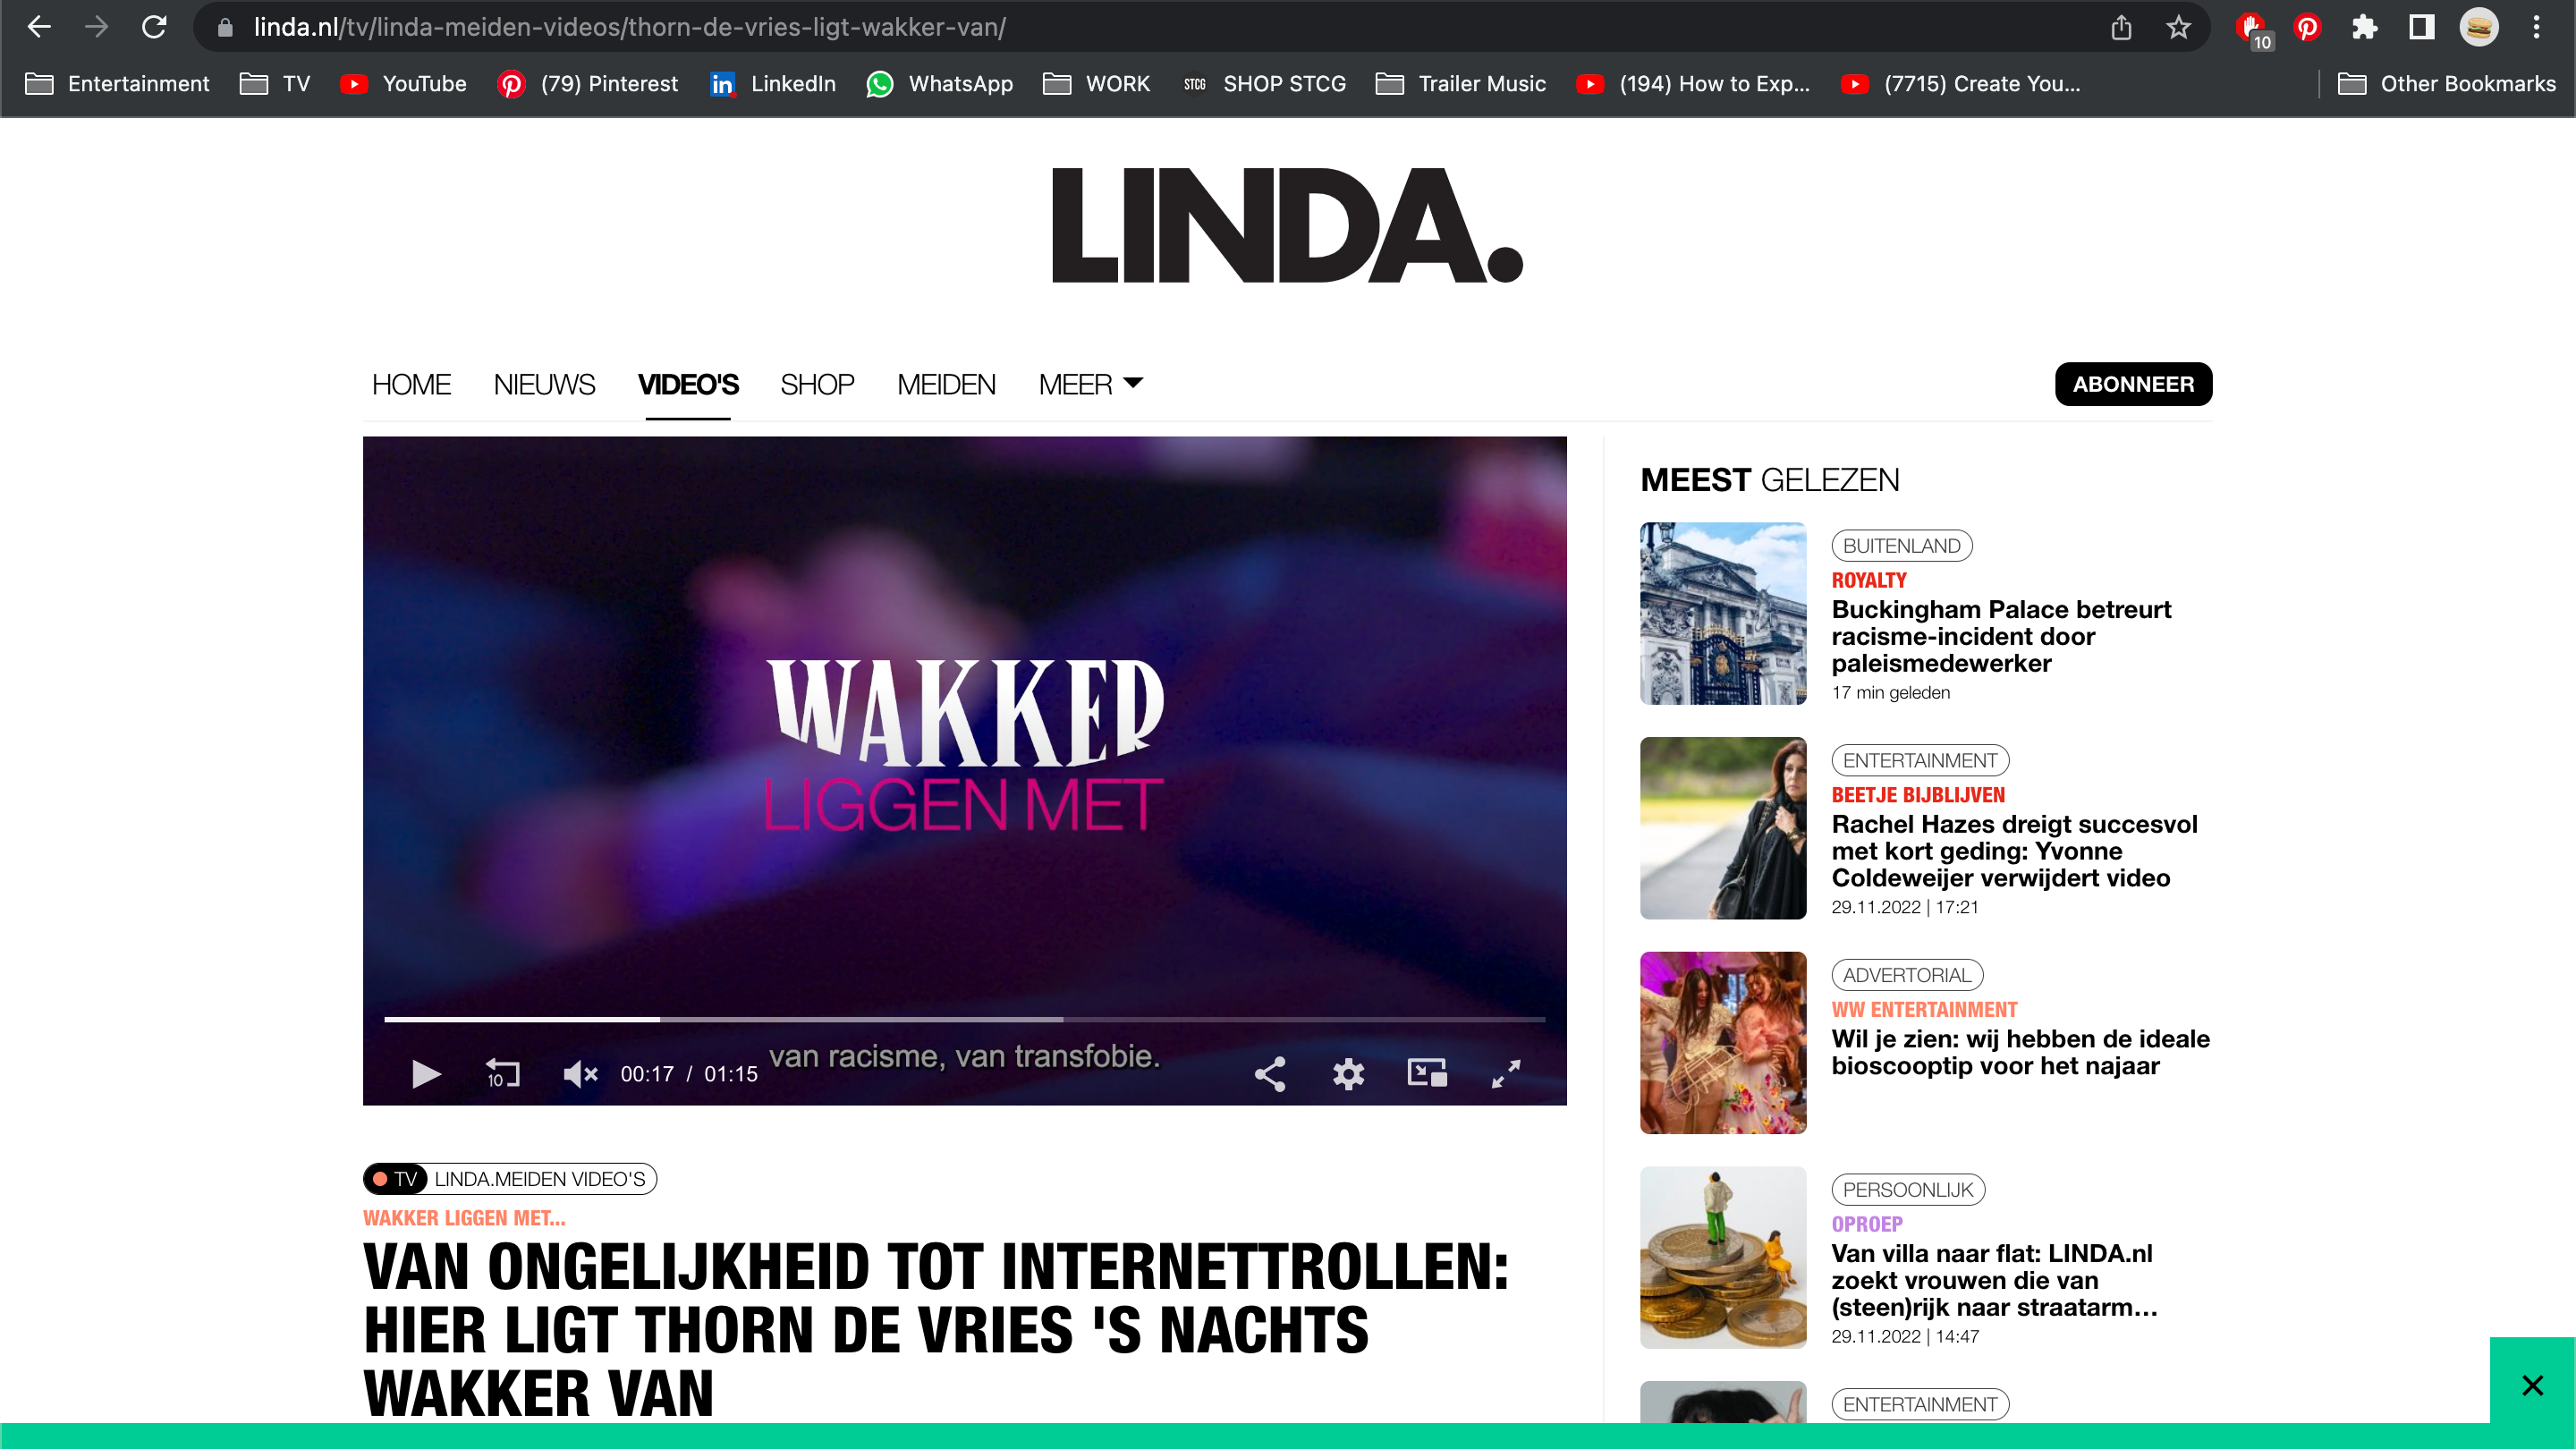Open the Rachel Hazes article thumbnail

(1723, 828)
